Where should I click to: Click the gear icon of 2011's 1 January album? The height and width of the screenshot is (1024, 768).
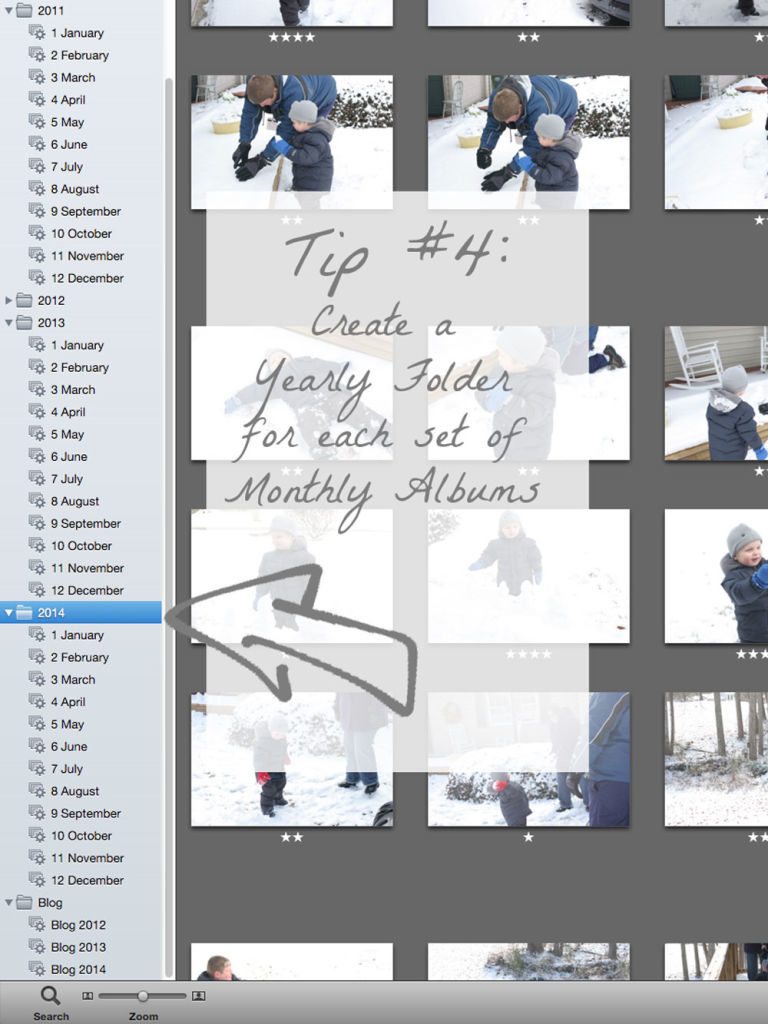click(37, 33)
